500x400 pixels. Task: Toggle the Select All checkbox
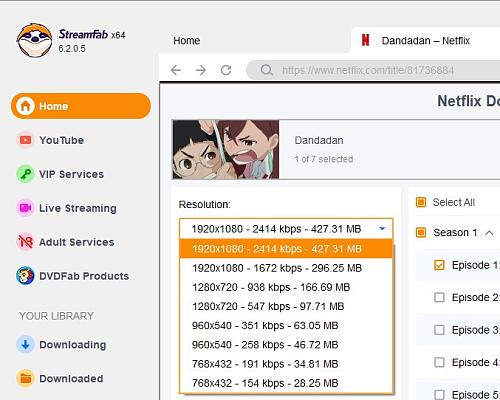[x=421, y=202]
